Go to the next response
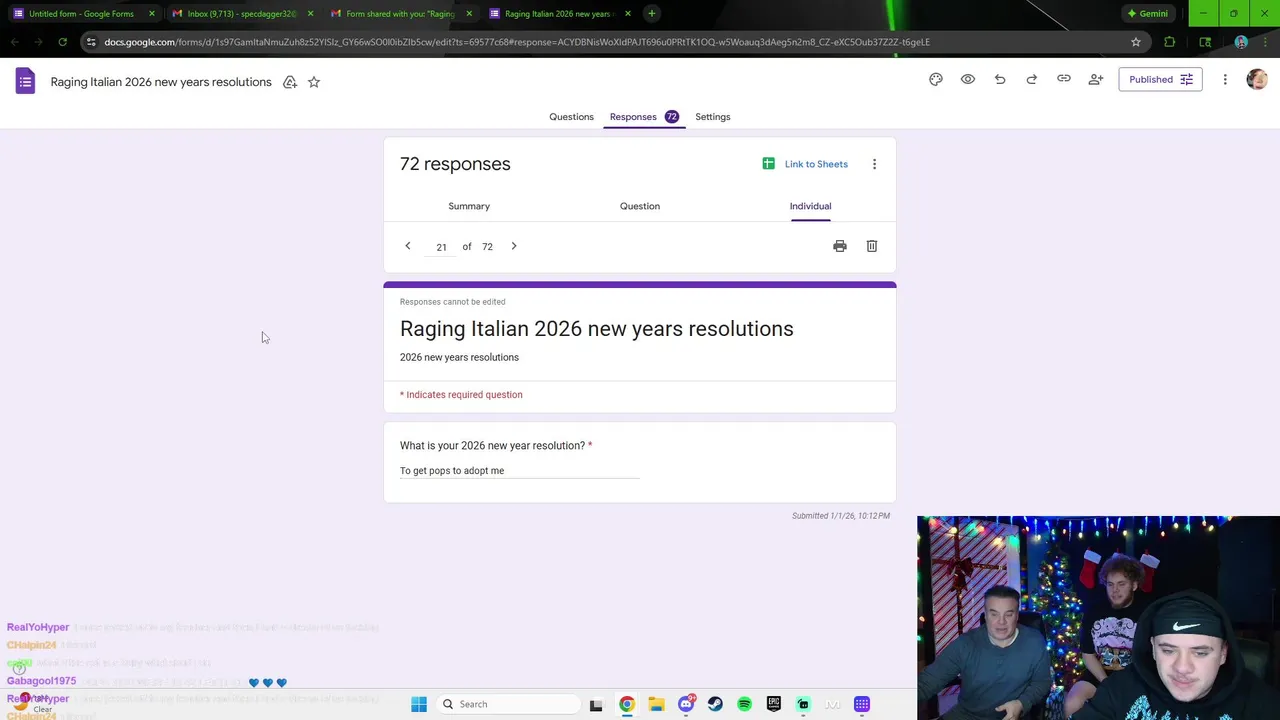 pyautogui.click(x=514, y=246)
